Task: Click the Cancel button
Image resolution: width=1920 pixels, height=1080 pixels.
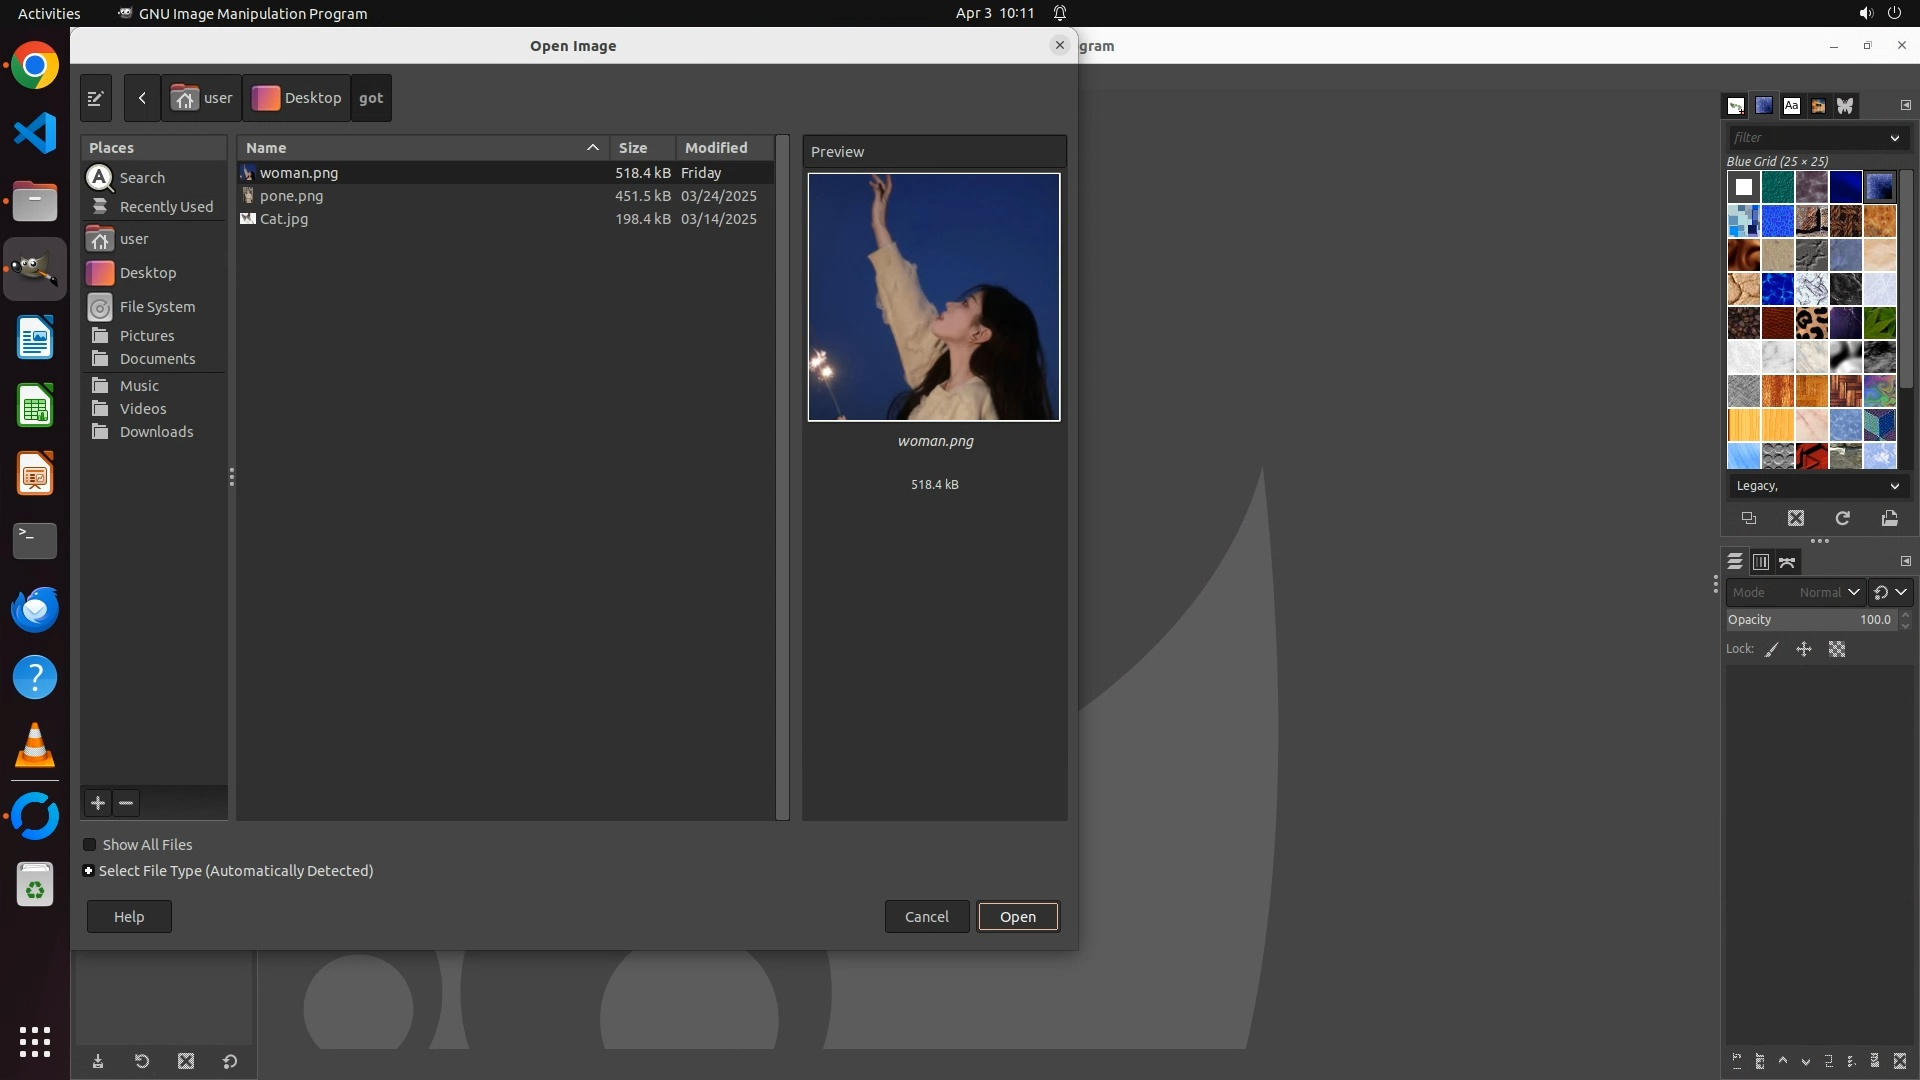Action: 926,917
